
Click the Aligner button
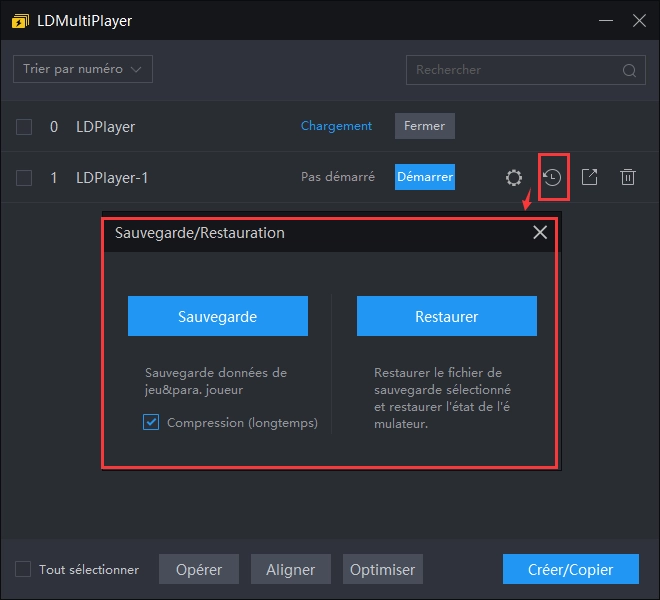tap(290, 569)
